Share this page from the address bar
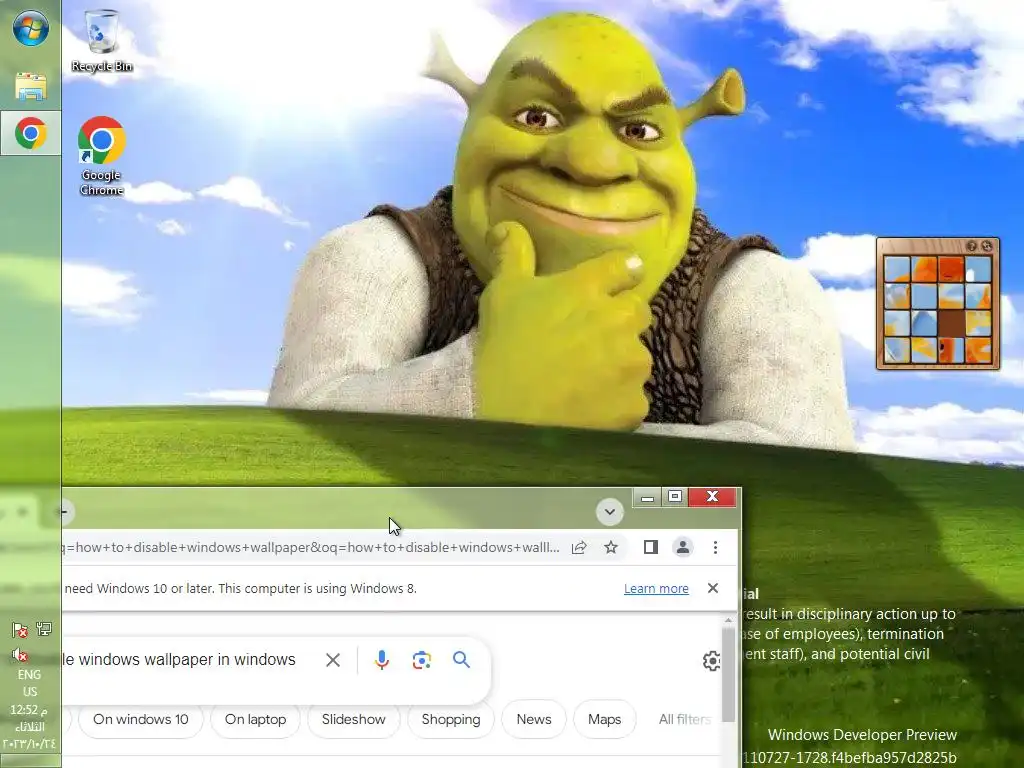This screenshot has height=768, width=1024. click(x=579, y=547)
